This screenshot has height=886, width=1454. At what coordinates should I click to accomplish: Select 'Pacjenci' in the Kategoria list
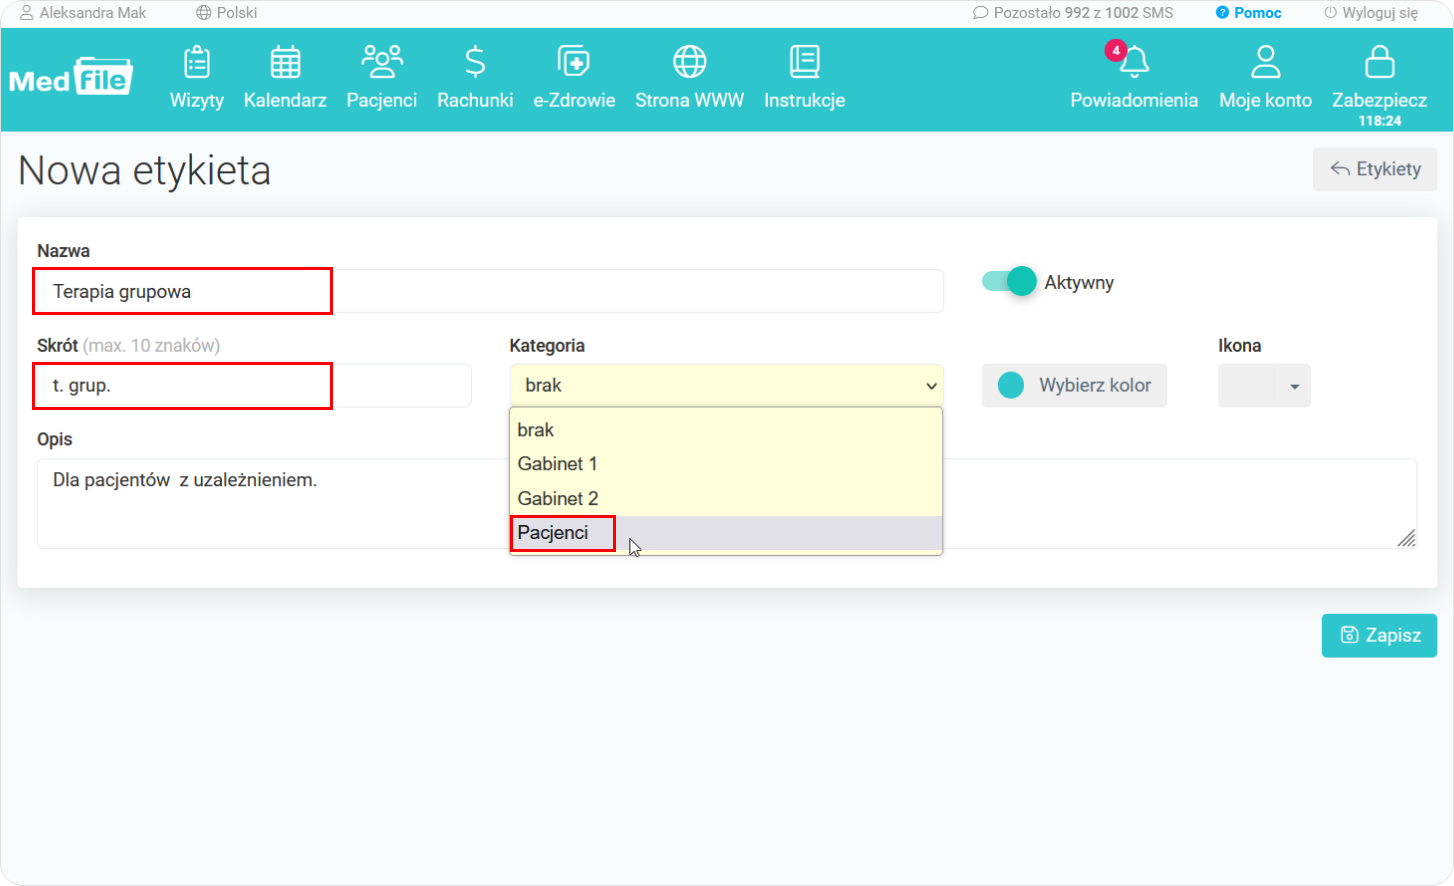pyautogui.click(x=726, y=533)
